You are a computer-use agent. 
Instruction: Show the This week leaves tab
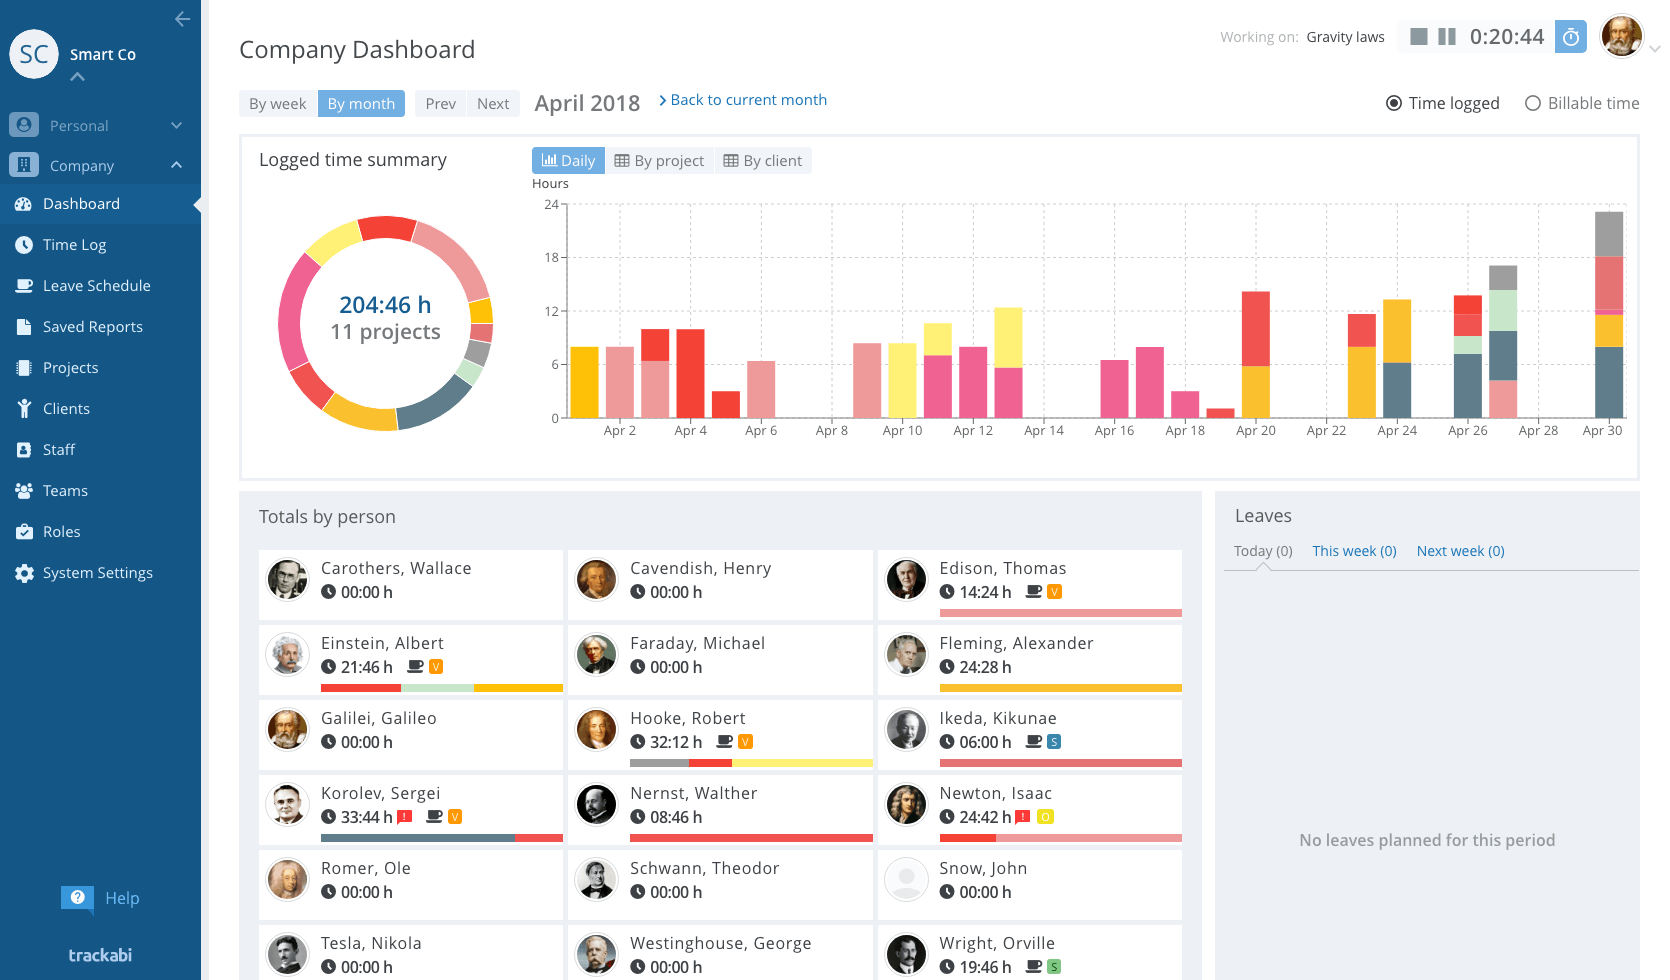[x=1354, y=551]
